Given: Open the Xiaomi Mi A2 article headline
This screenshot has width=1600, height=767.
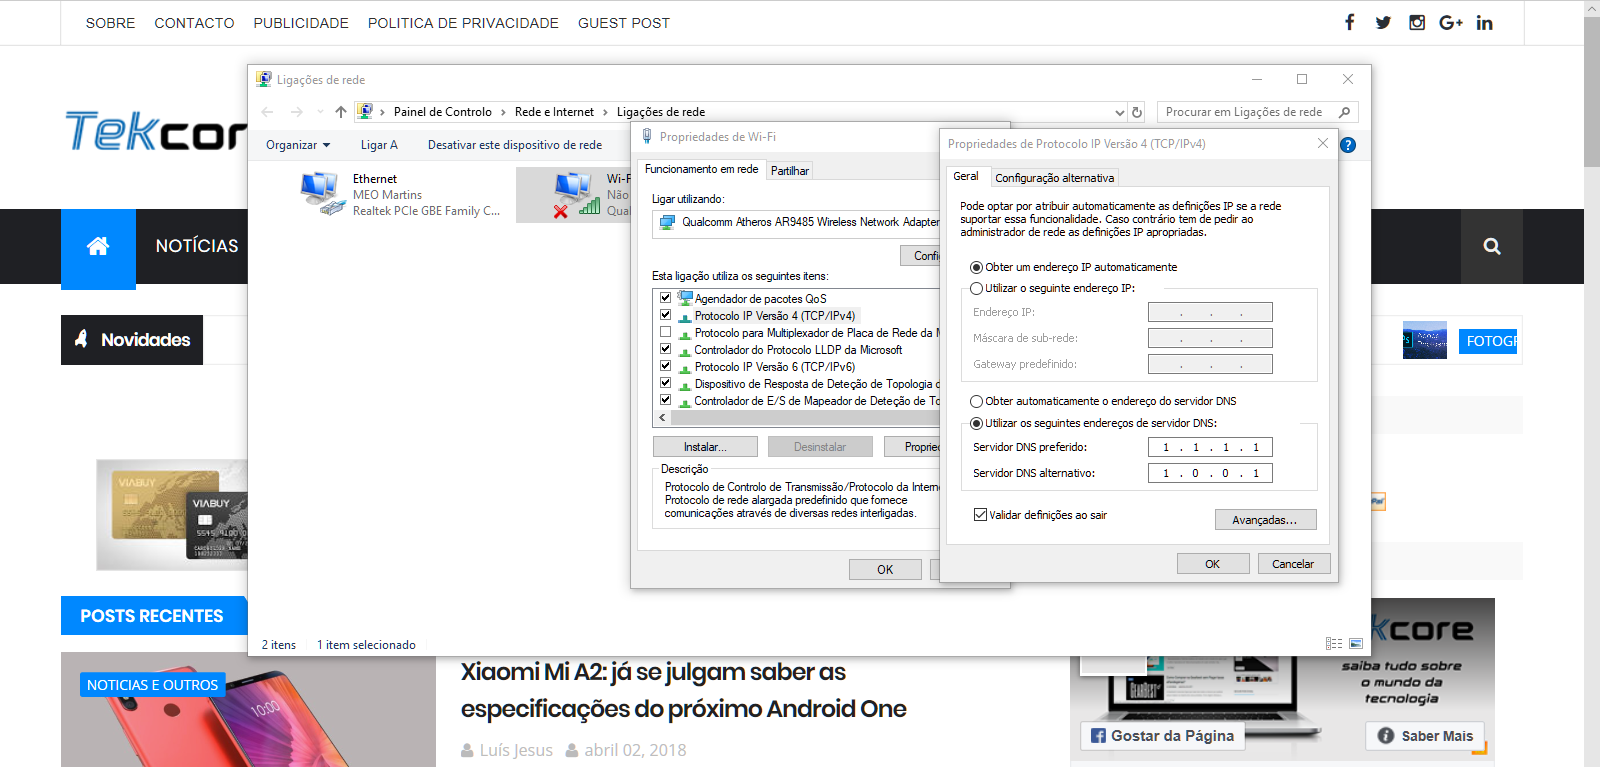Looking at the screenshot, I should pyautogui.click(x=684, y=690).
